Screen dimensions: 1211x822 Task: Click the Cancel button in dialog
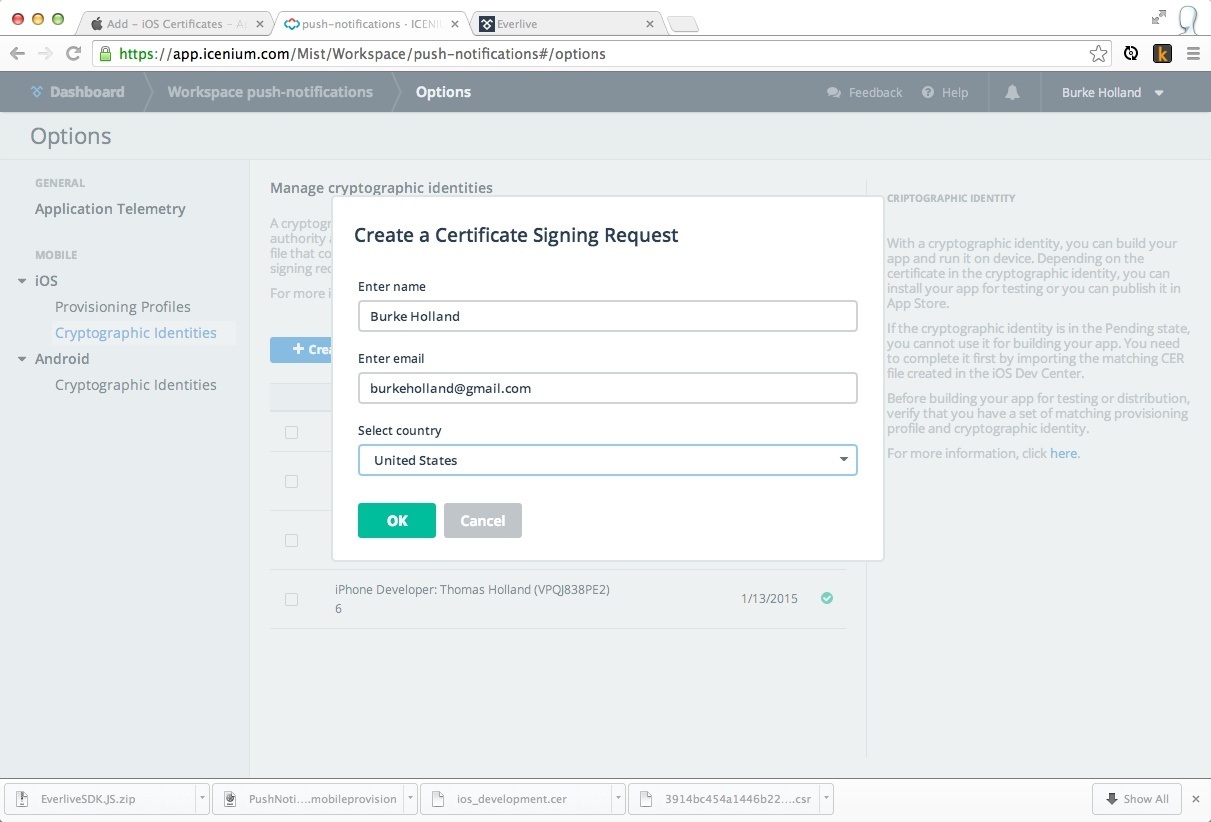482,520
